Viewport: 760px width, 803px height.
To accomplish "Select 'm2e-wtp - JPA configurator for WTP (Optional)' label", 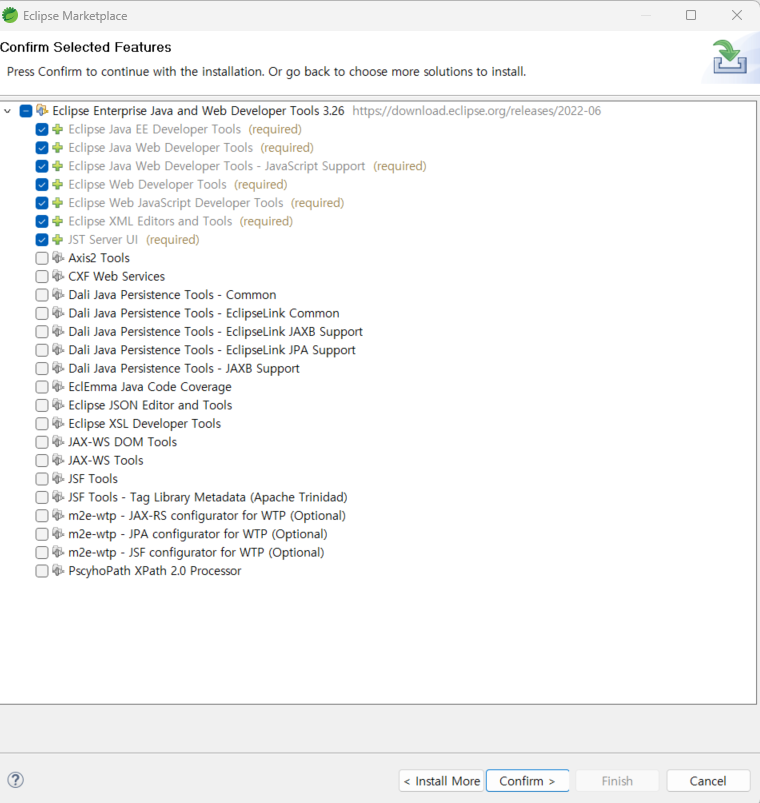I will tap(198, 534).
